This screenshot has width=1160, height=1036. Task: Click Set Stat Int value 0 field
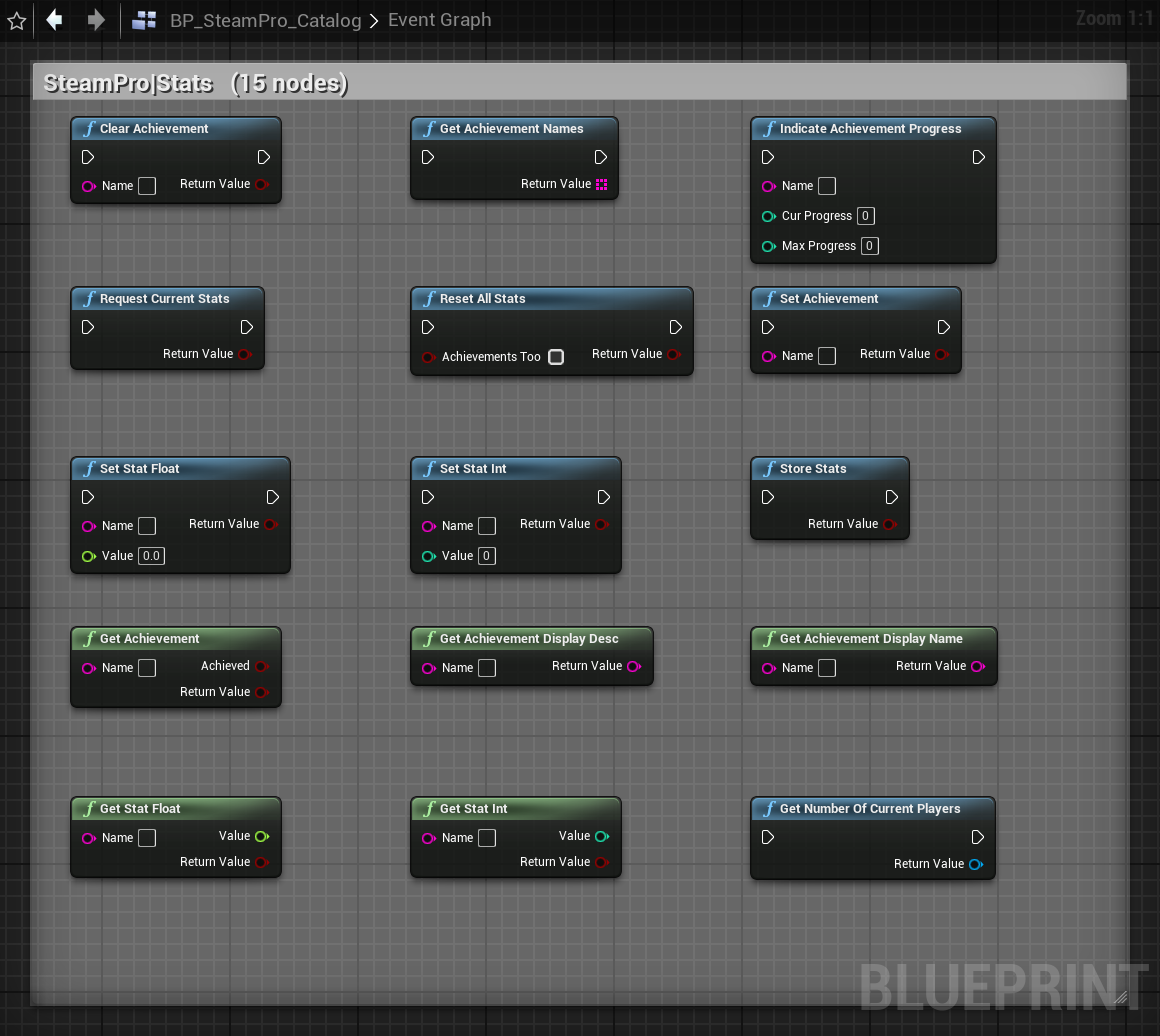pyautogui.click(x=487, y=556)
